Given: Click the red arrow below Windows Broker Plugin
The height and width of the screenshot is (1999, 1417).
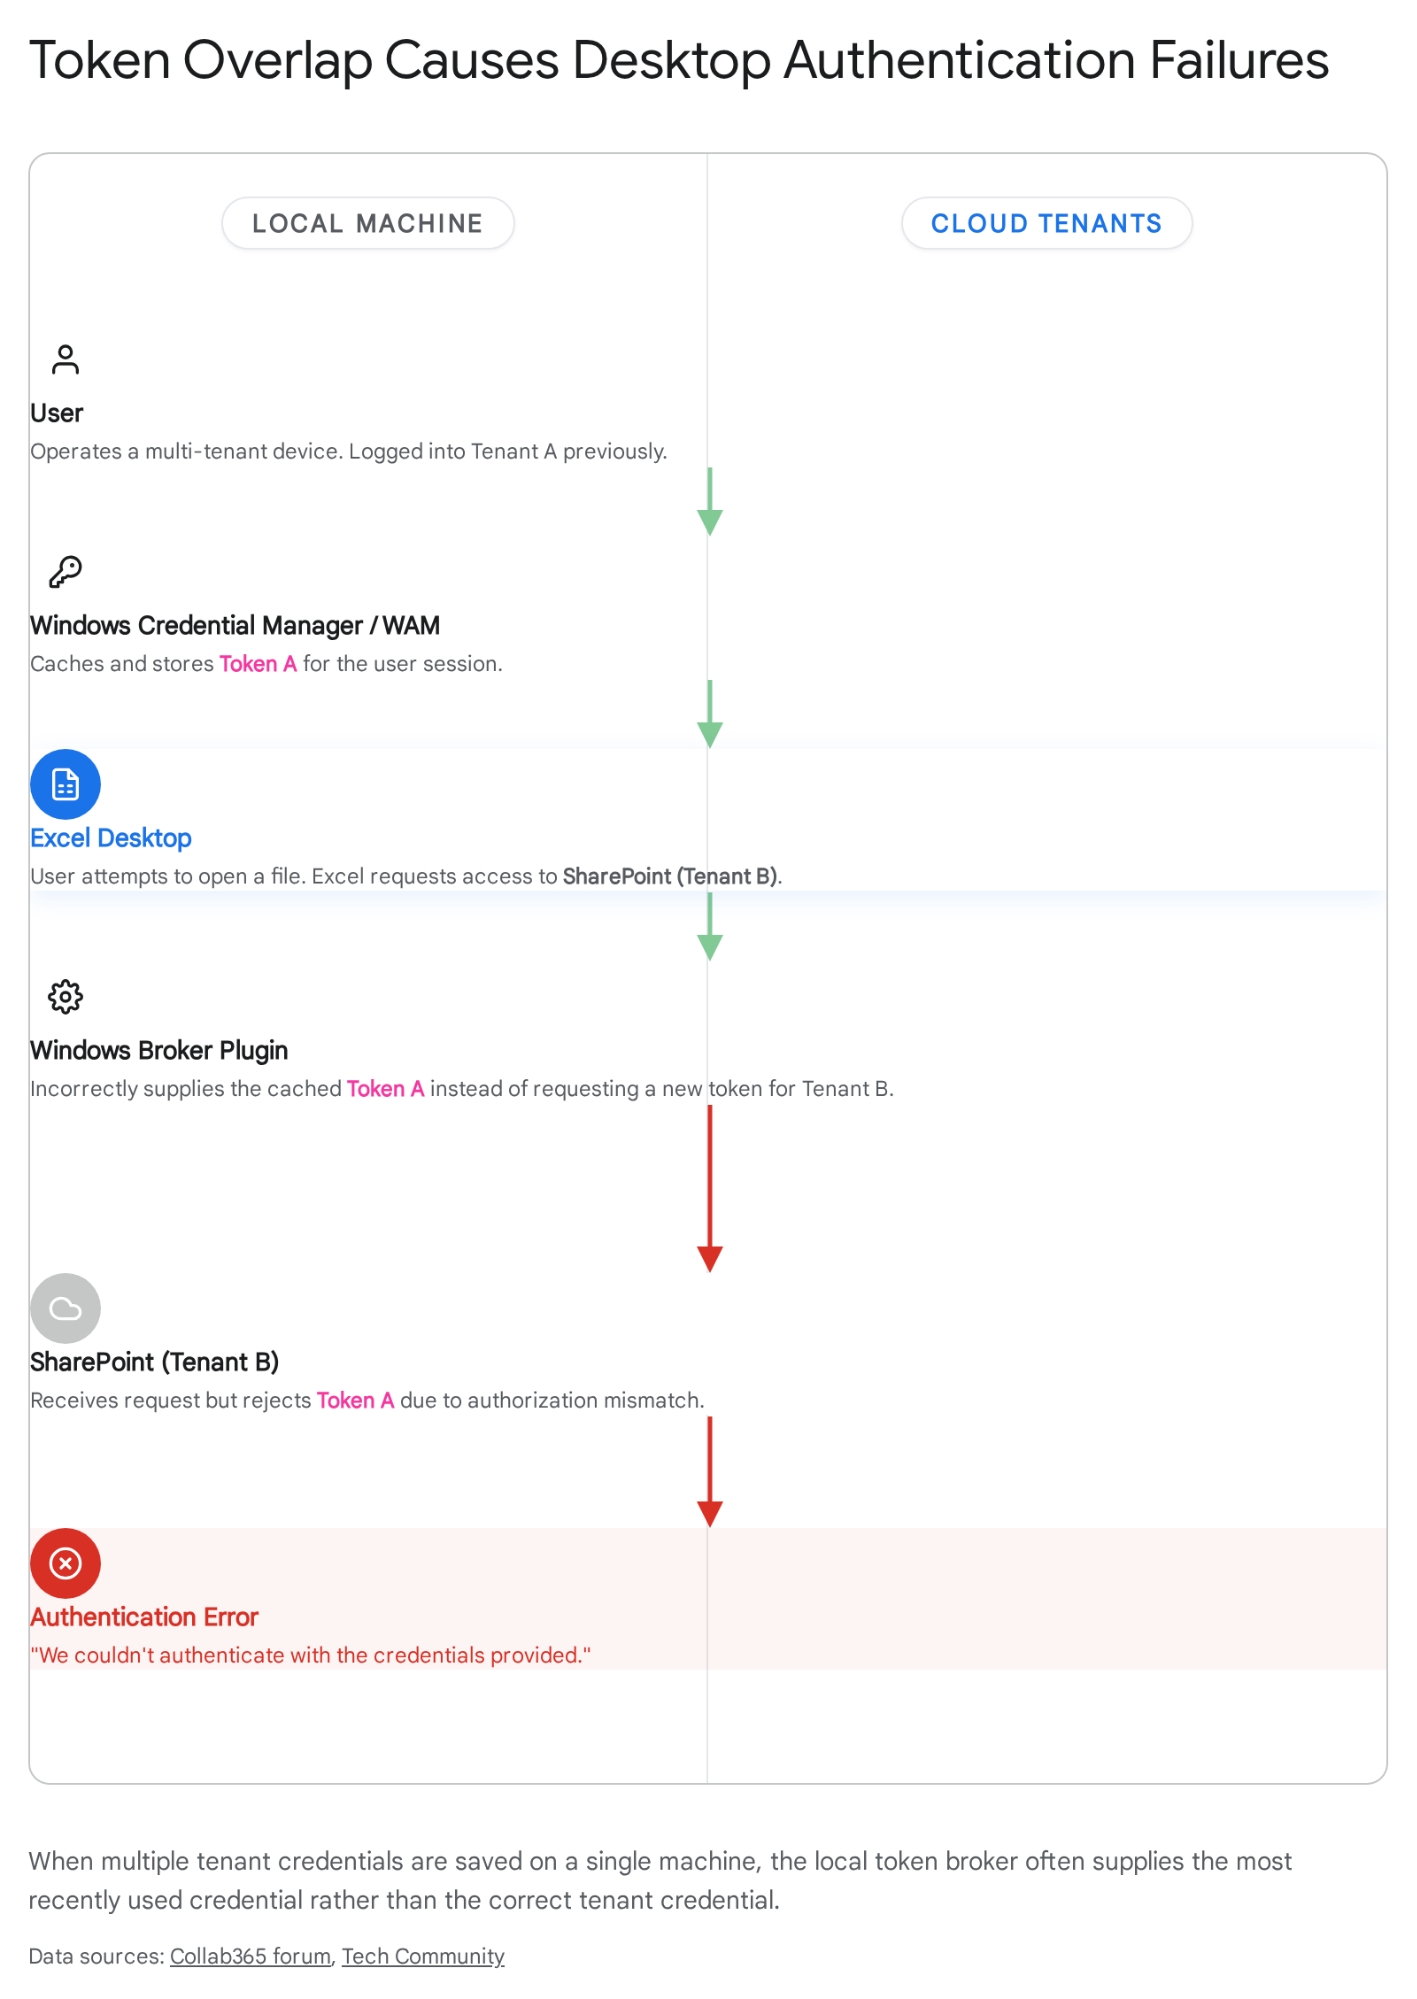Looking at the screenshot, I should point(710,1189).
